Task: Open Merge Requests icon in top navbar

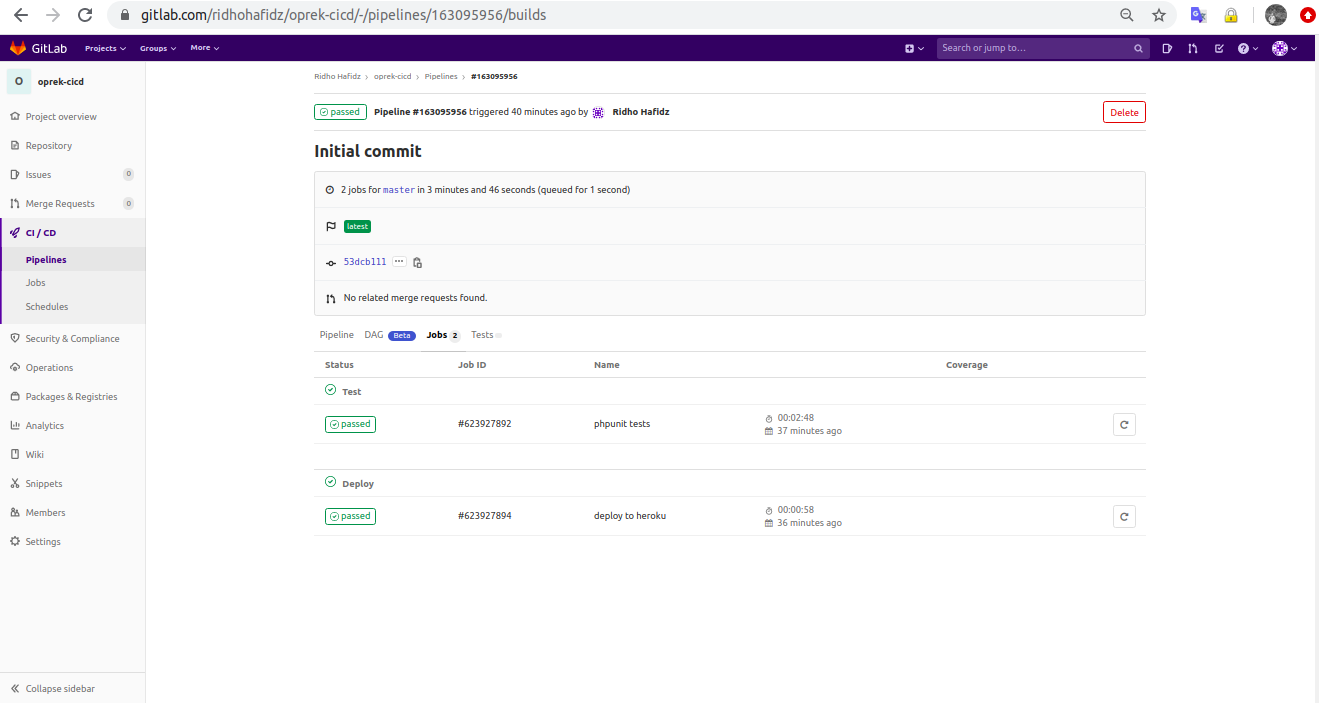Action: tap(1193, 48)
